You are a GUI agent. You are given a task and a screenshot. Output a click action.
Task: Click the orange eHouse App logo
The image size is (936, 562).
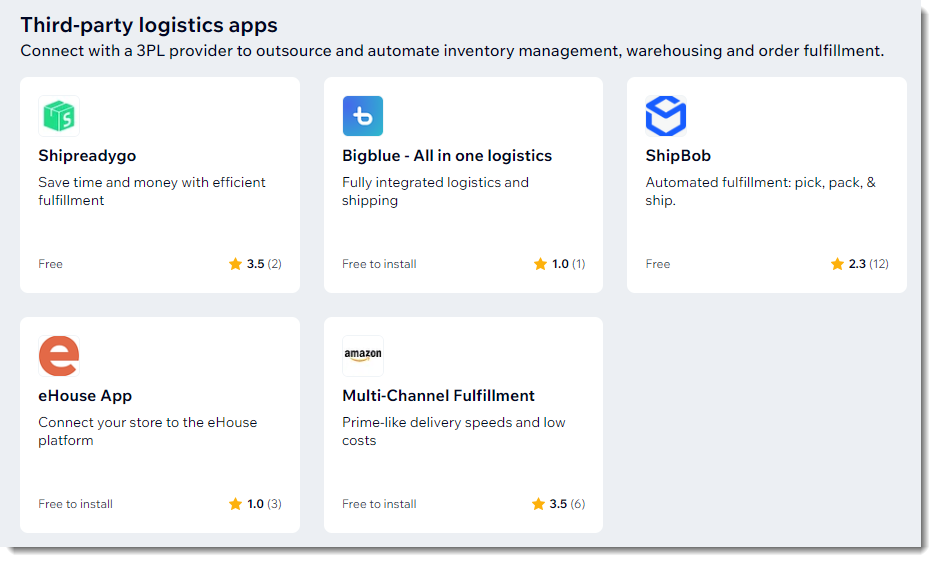[x=58, y=356]
